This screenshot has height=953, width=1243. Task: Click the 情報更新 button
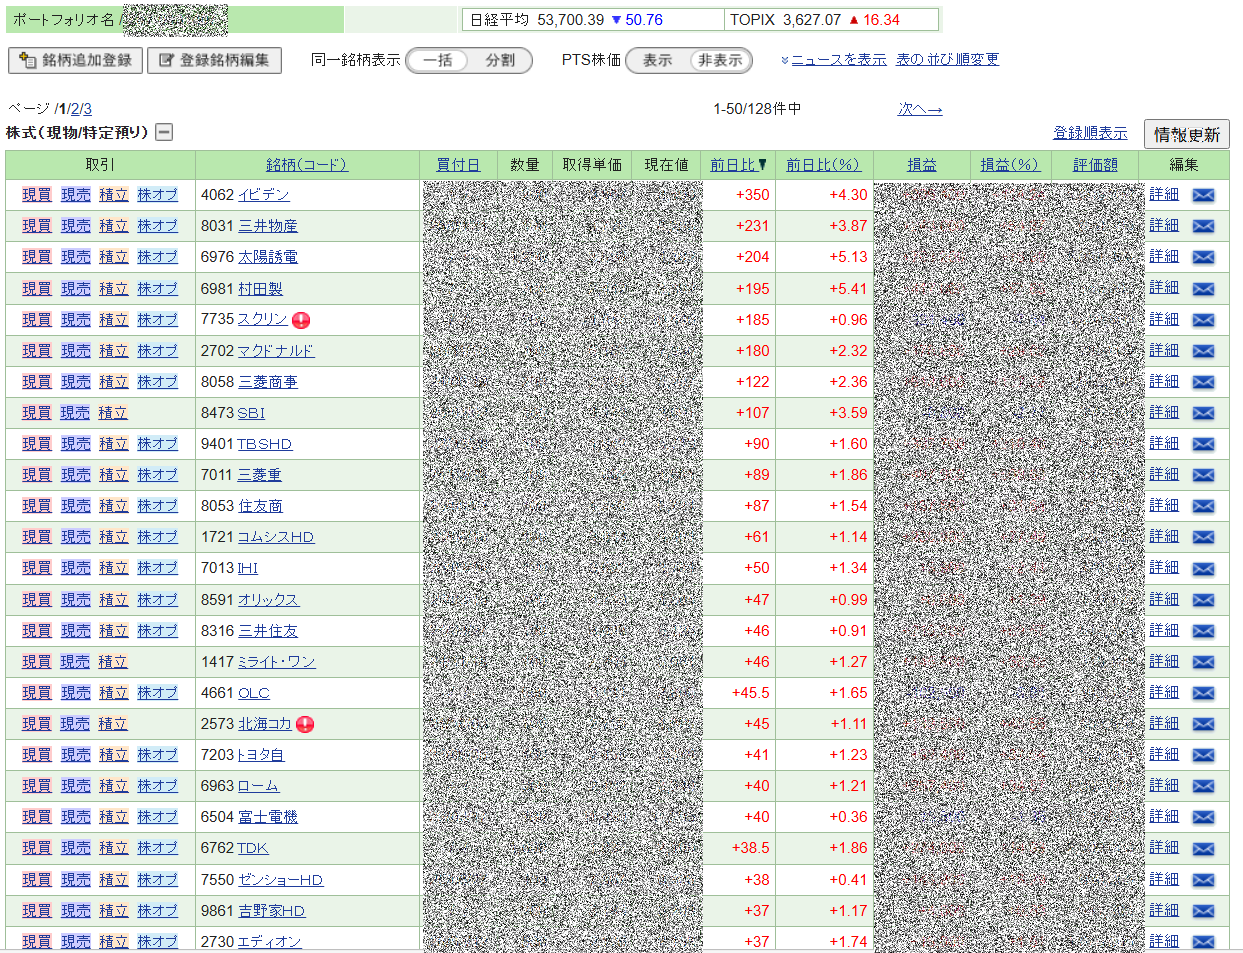pos(1186,134)
